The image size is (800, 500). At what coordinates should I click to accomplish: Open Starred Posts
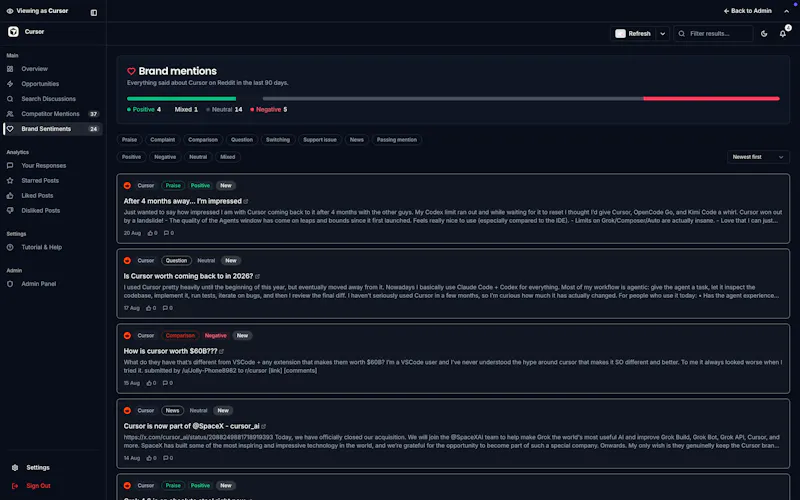click(53, 181)
